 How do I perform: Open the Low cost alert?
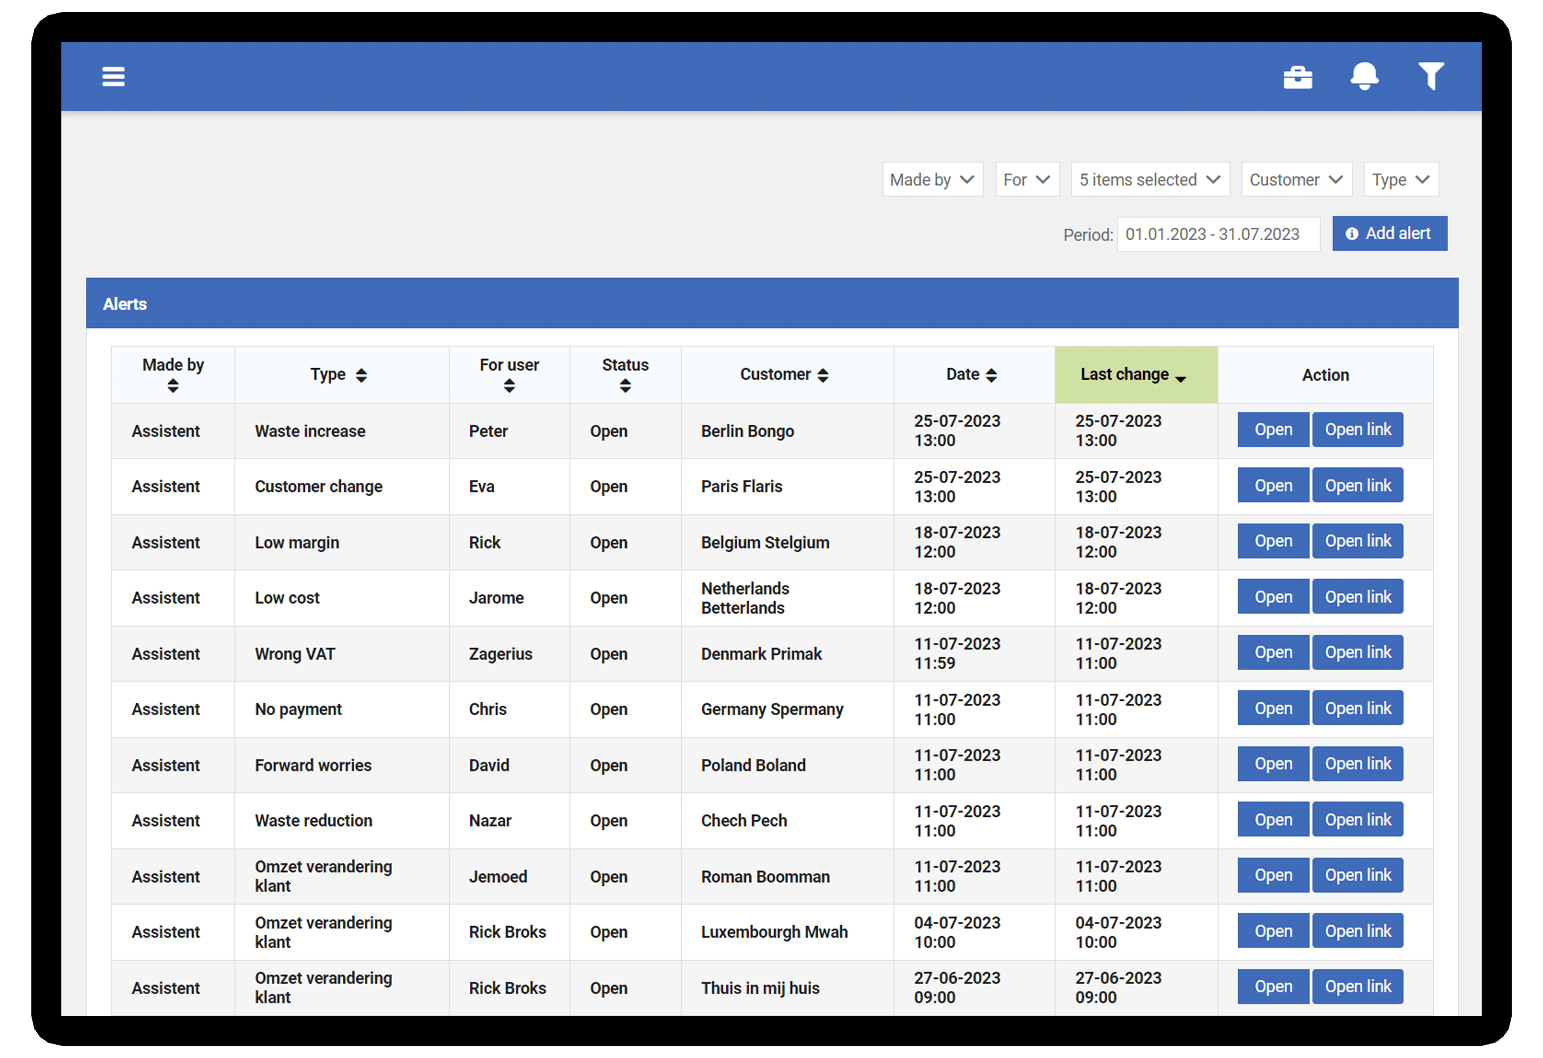pyautogui.click(x=1273, y=597)
